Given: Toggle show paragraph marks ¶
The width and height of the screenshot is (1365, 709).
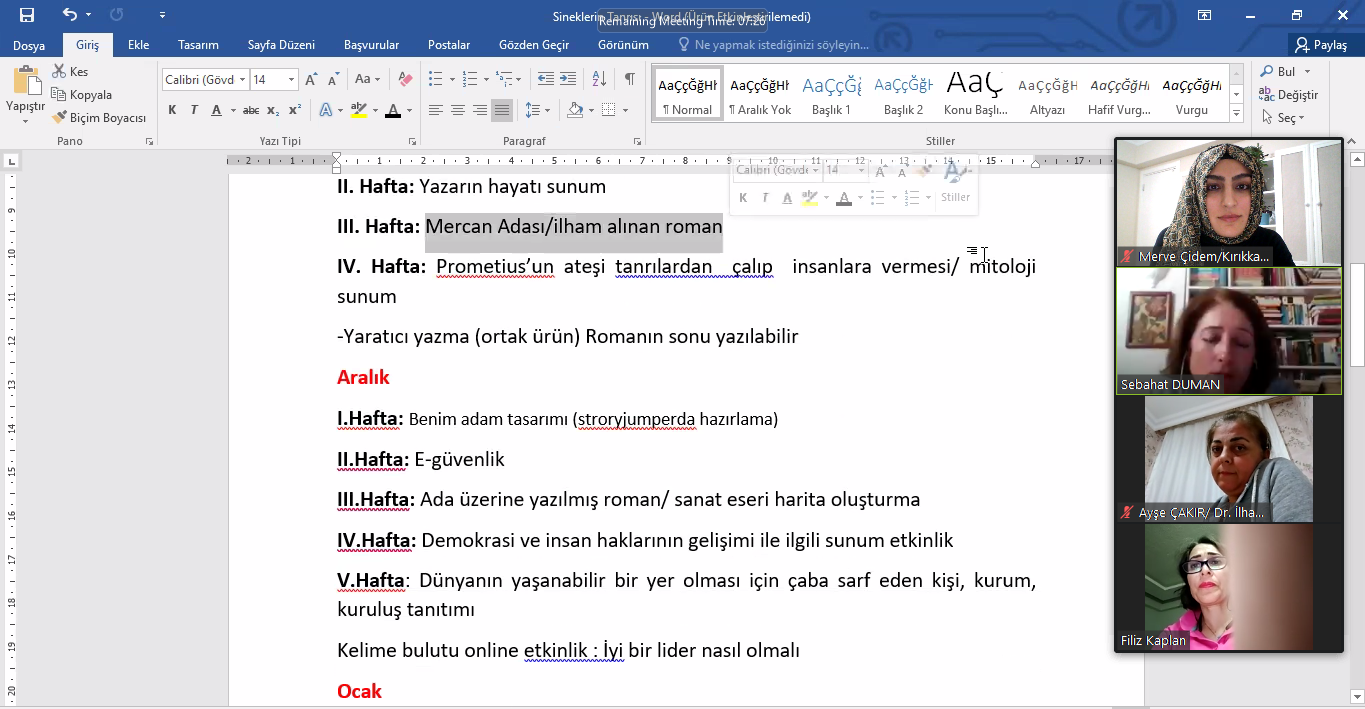Looking at the screenshot, I should 629,79.
